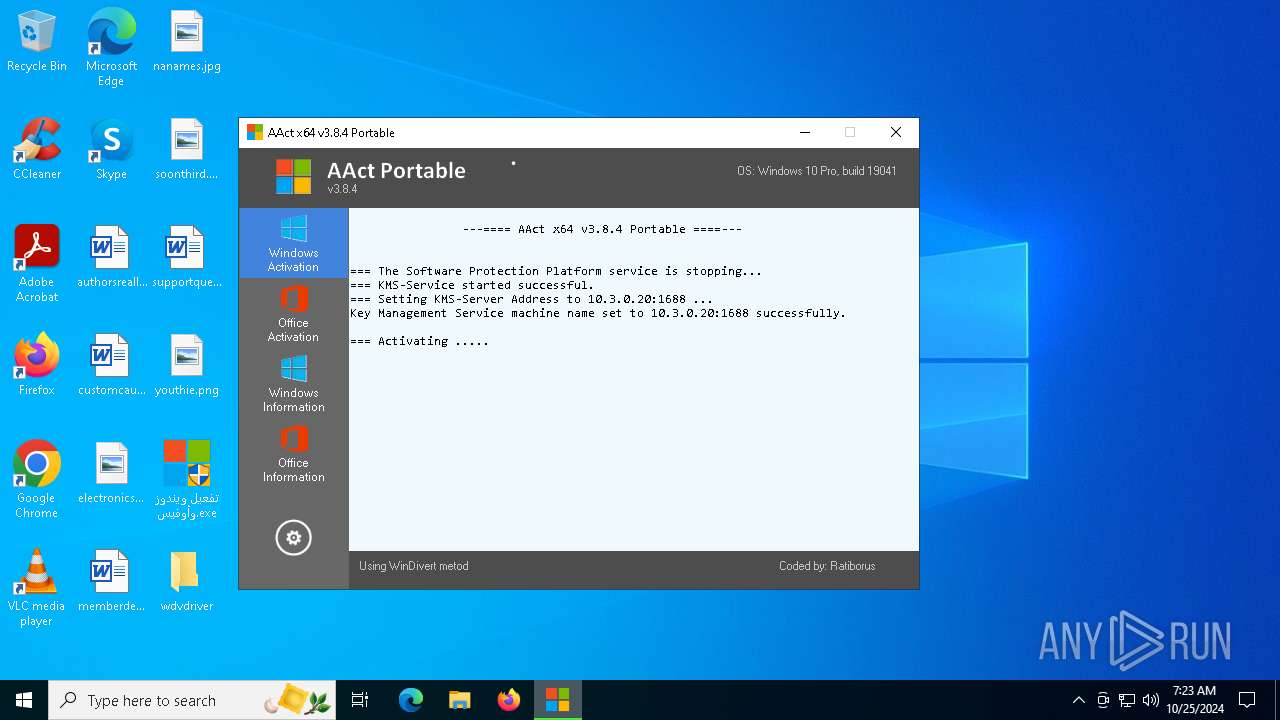Launch VLC media player desktop shortcut
1280x720 pixels.
point(37,588)
